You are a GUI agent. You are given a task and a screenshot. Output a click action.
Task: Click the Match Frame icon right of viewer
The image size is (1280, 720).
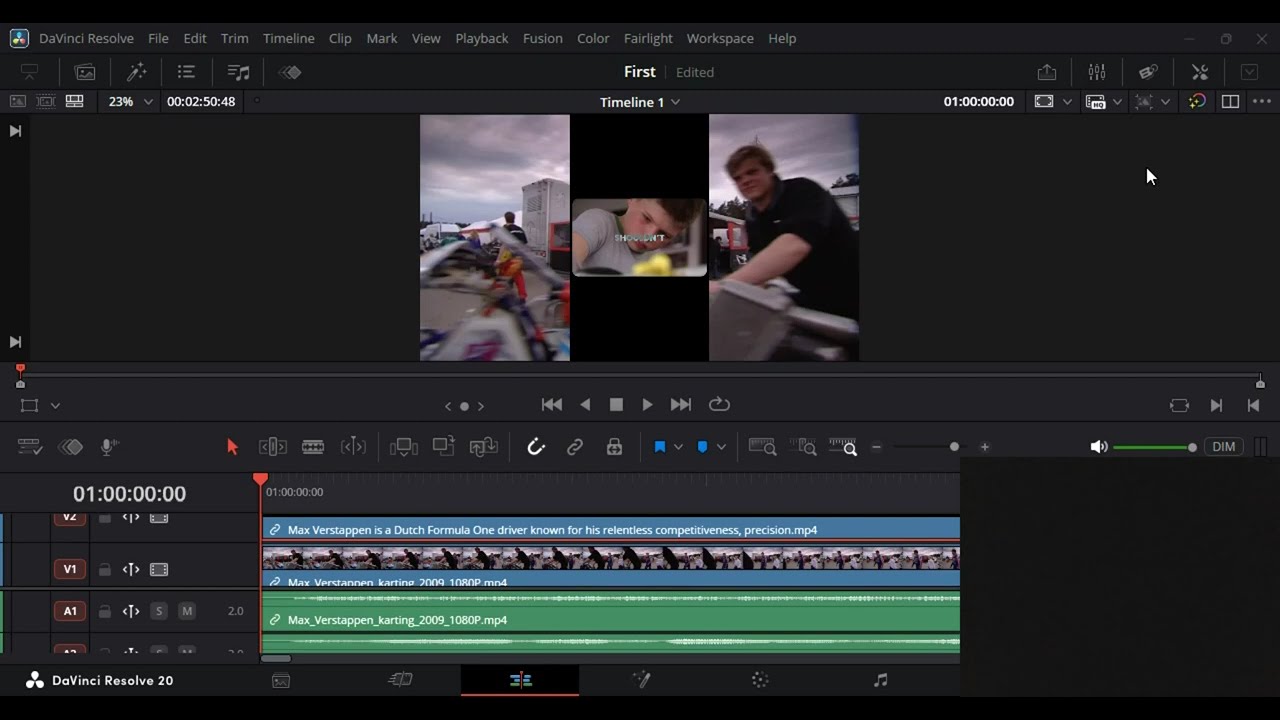point(1180,405)
